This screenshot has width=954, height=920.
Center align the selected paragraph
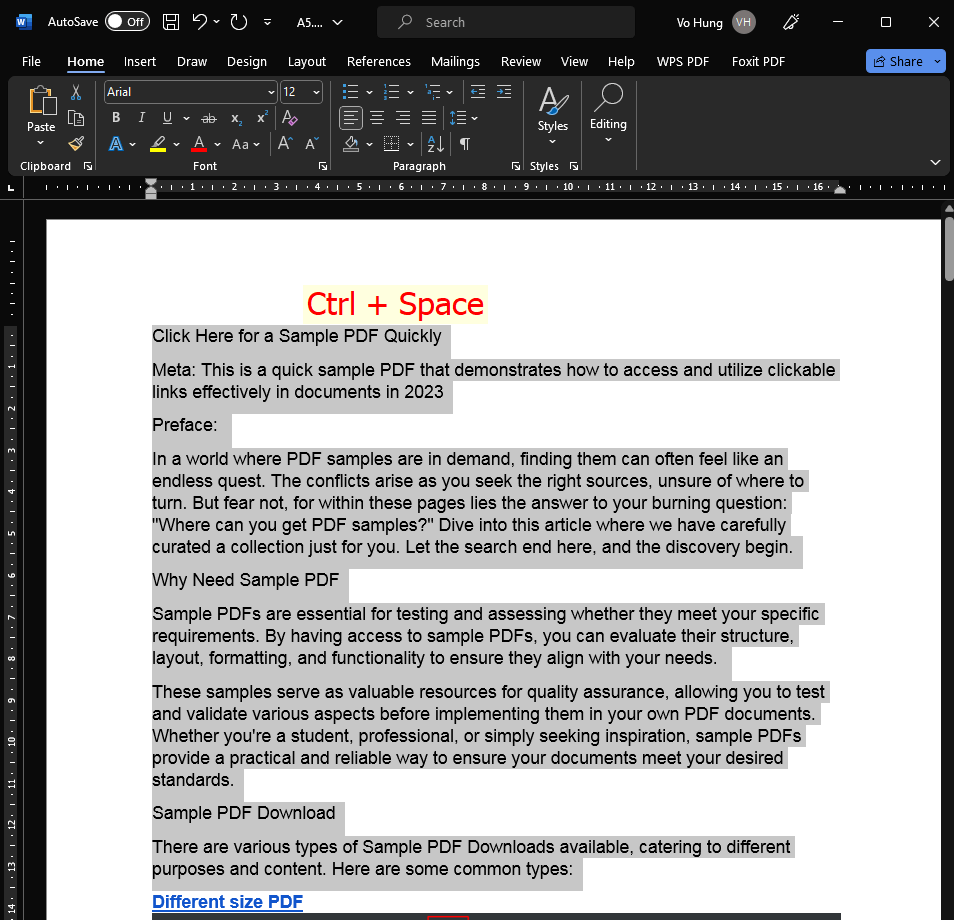click(x=377, y=118)
